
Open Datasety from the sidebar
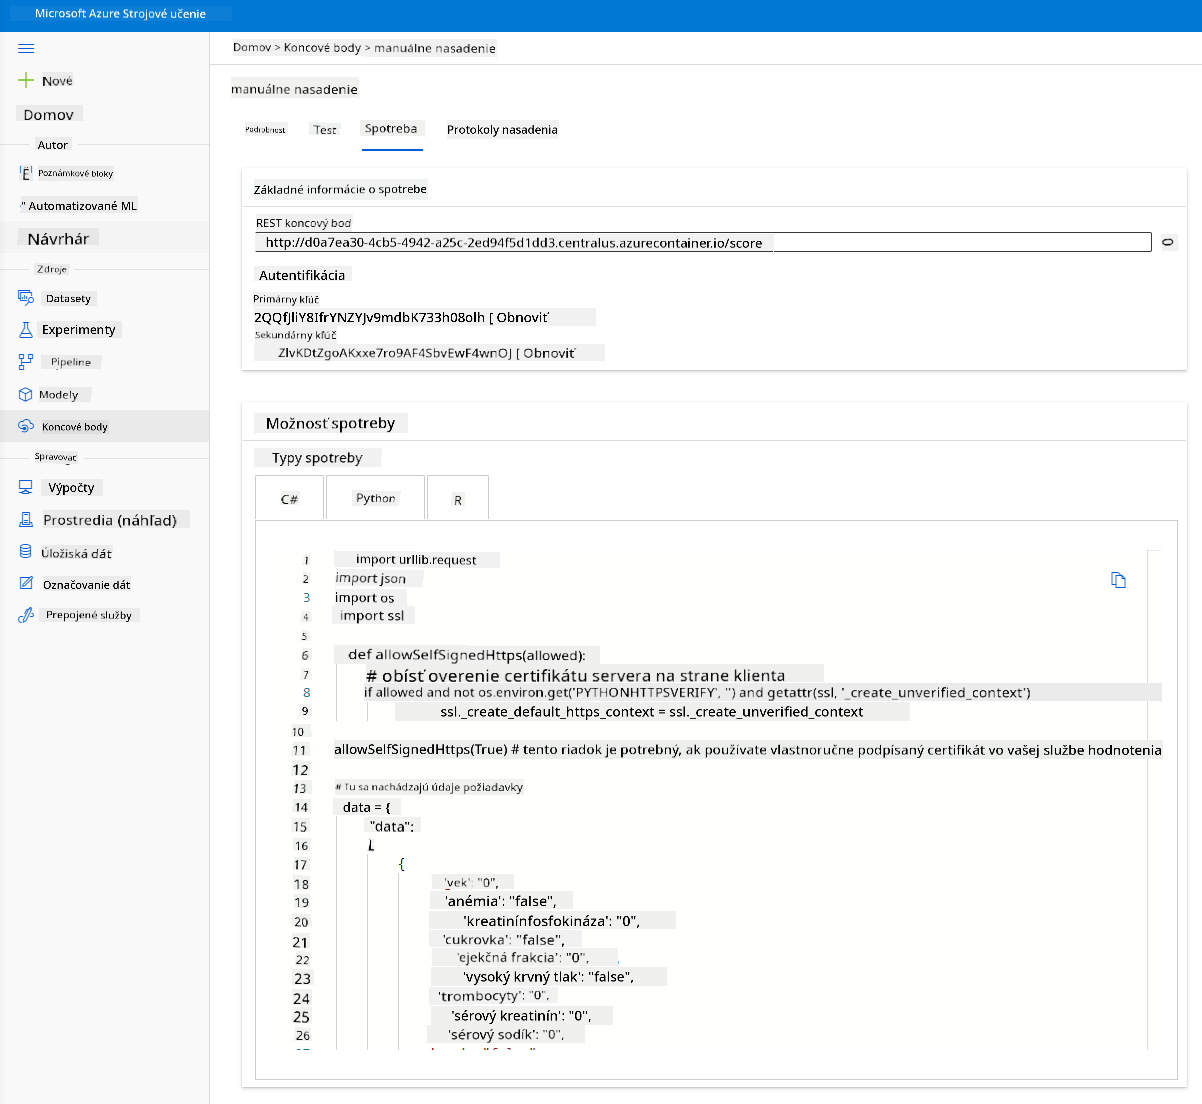pyautogui.click(x=68, y=298)
